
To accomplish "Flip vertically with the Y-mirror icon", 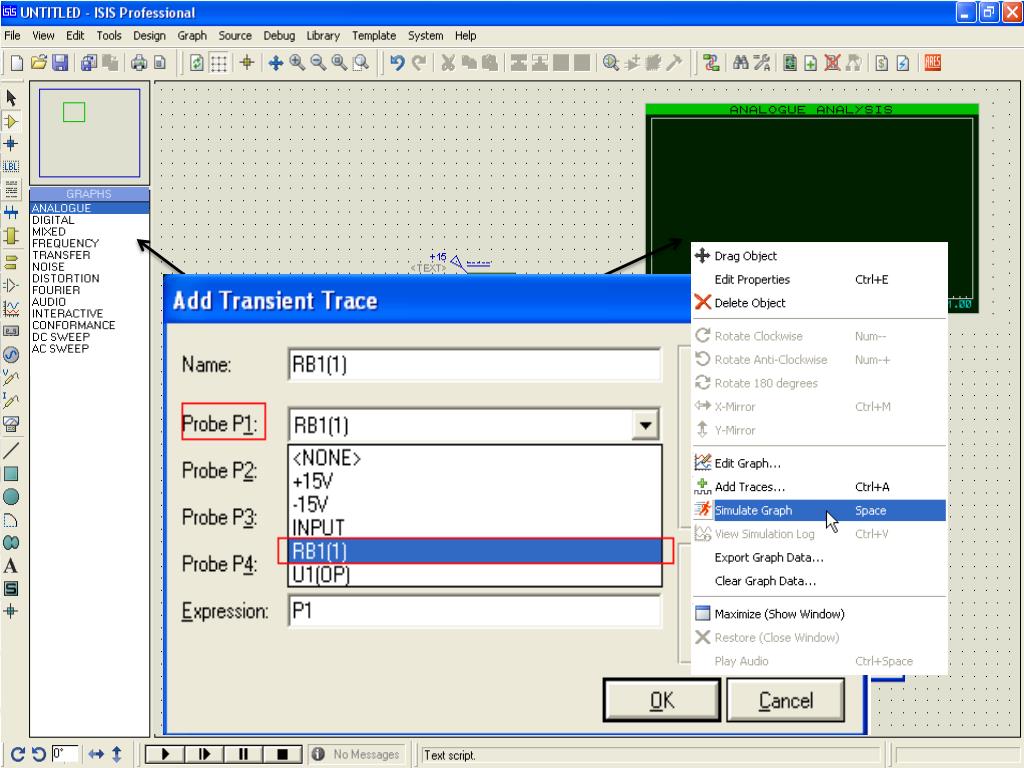I will click(x=116, y=754).
